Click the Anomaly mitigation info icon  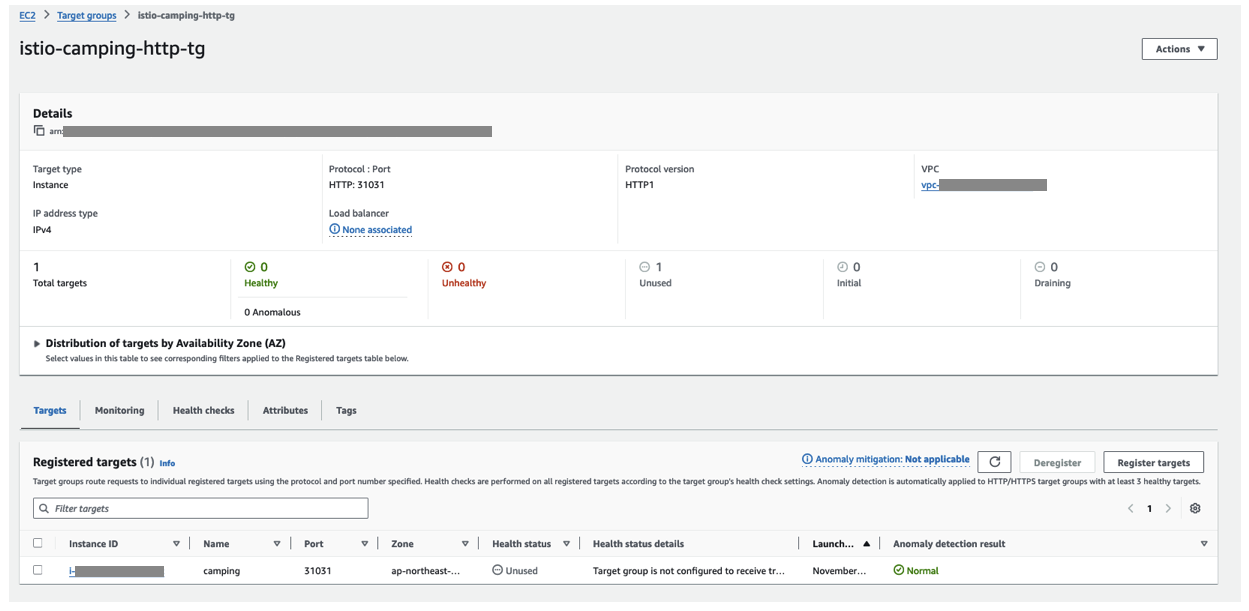pos(807,460)
